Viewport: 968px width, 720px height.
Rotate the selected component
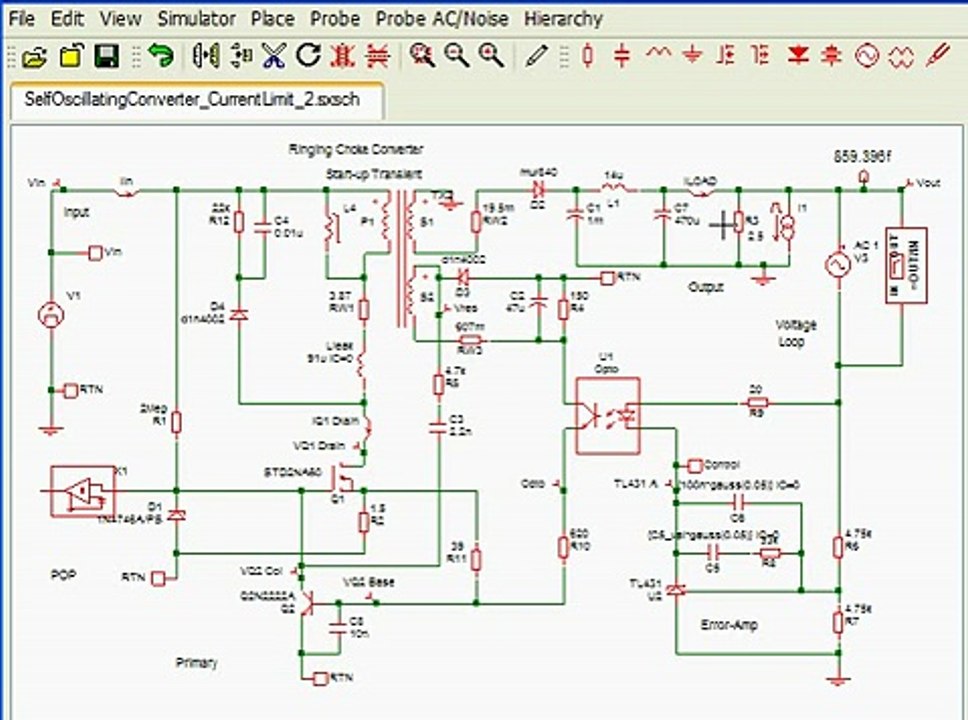[x=308, y=56]
